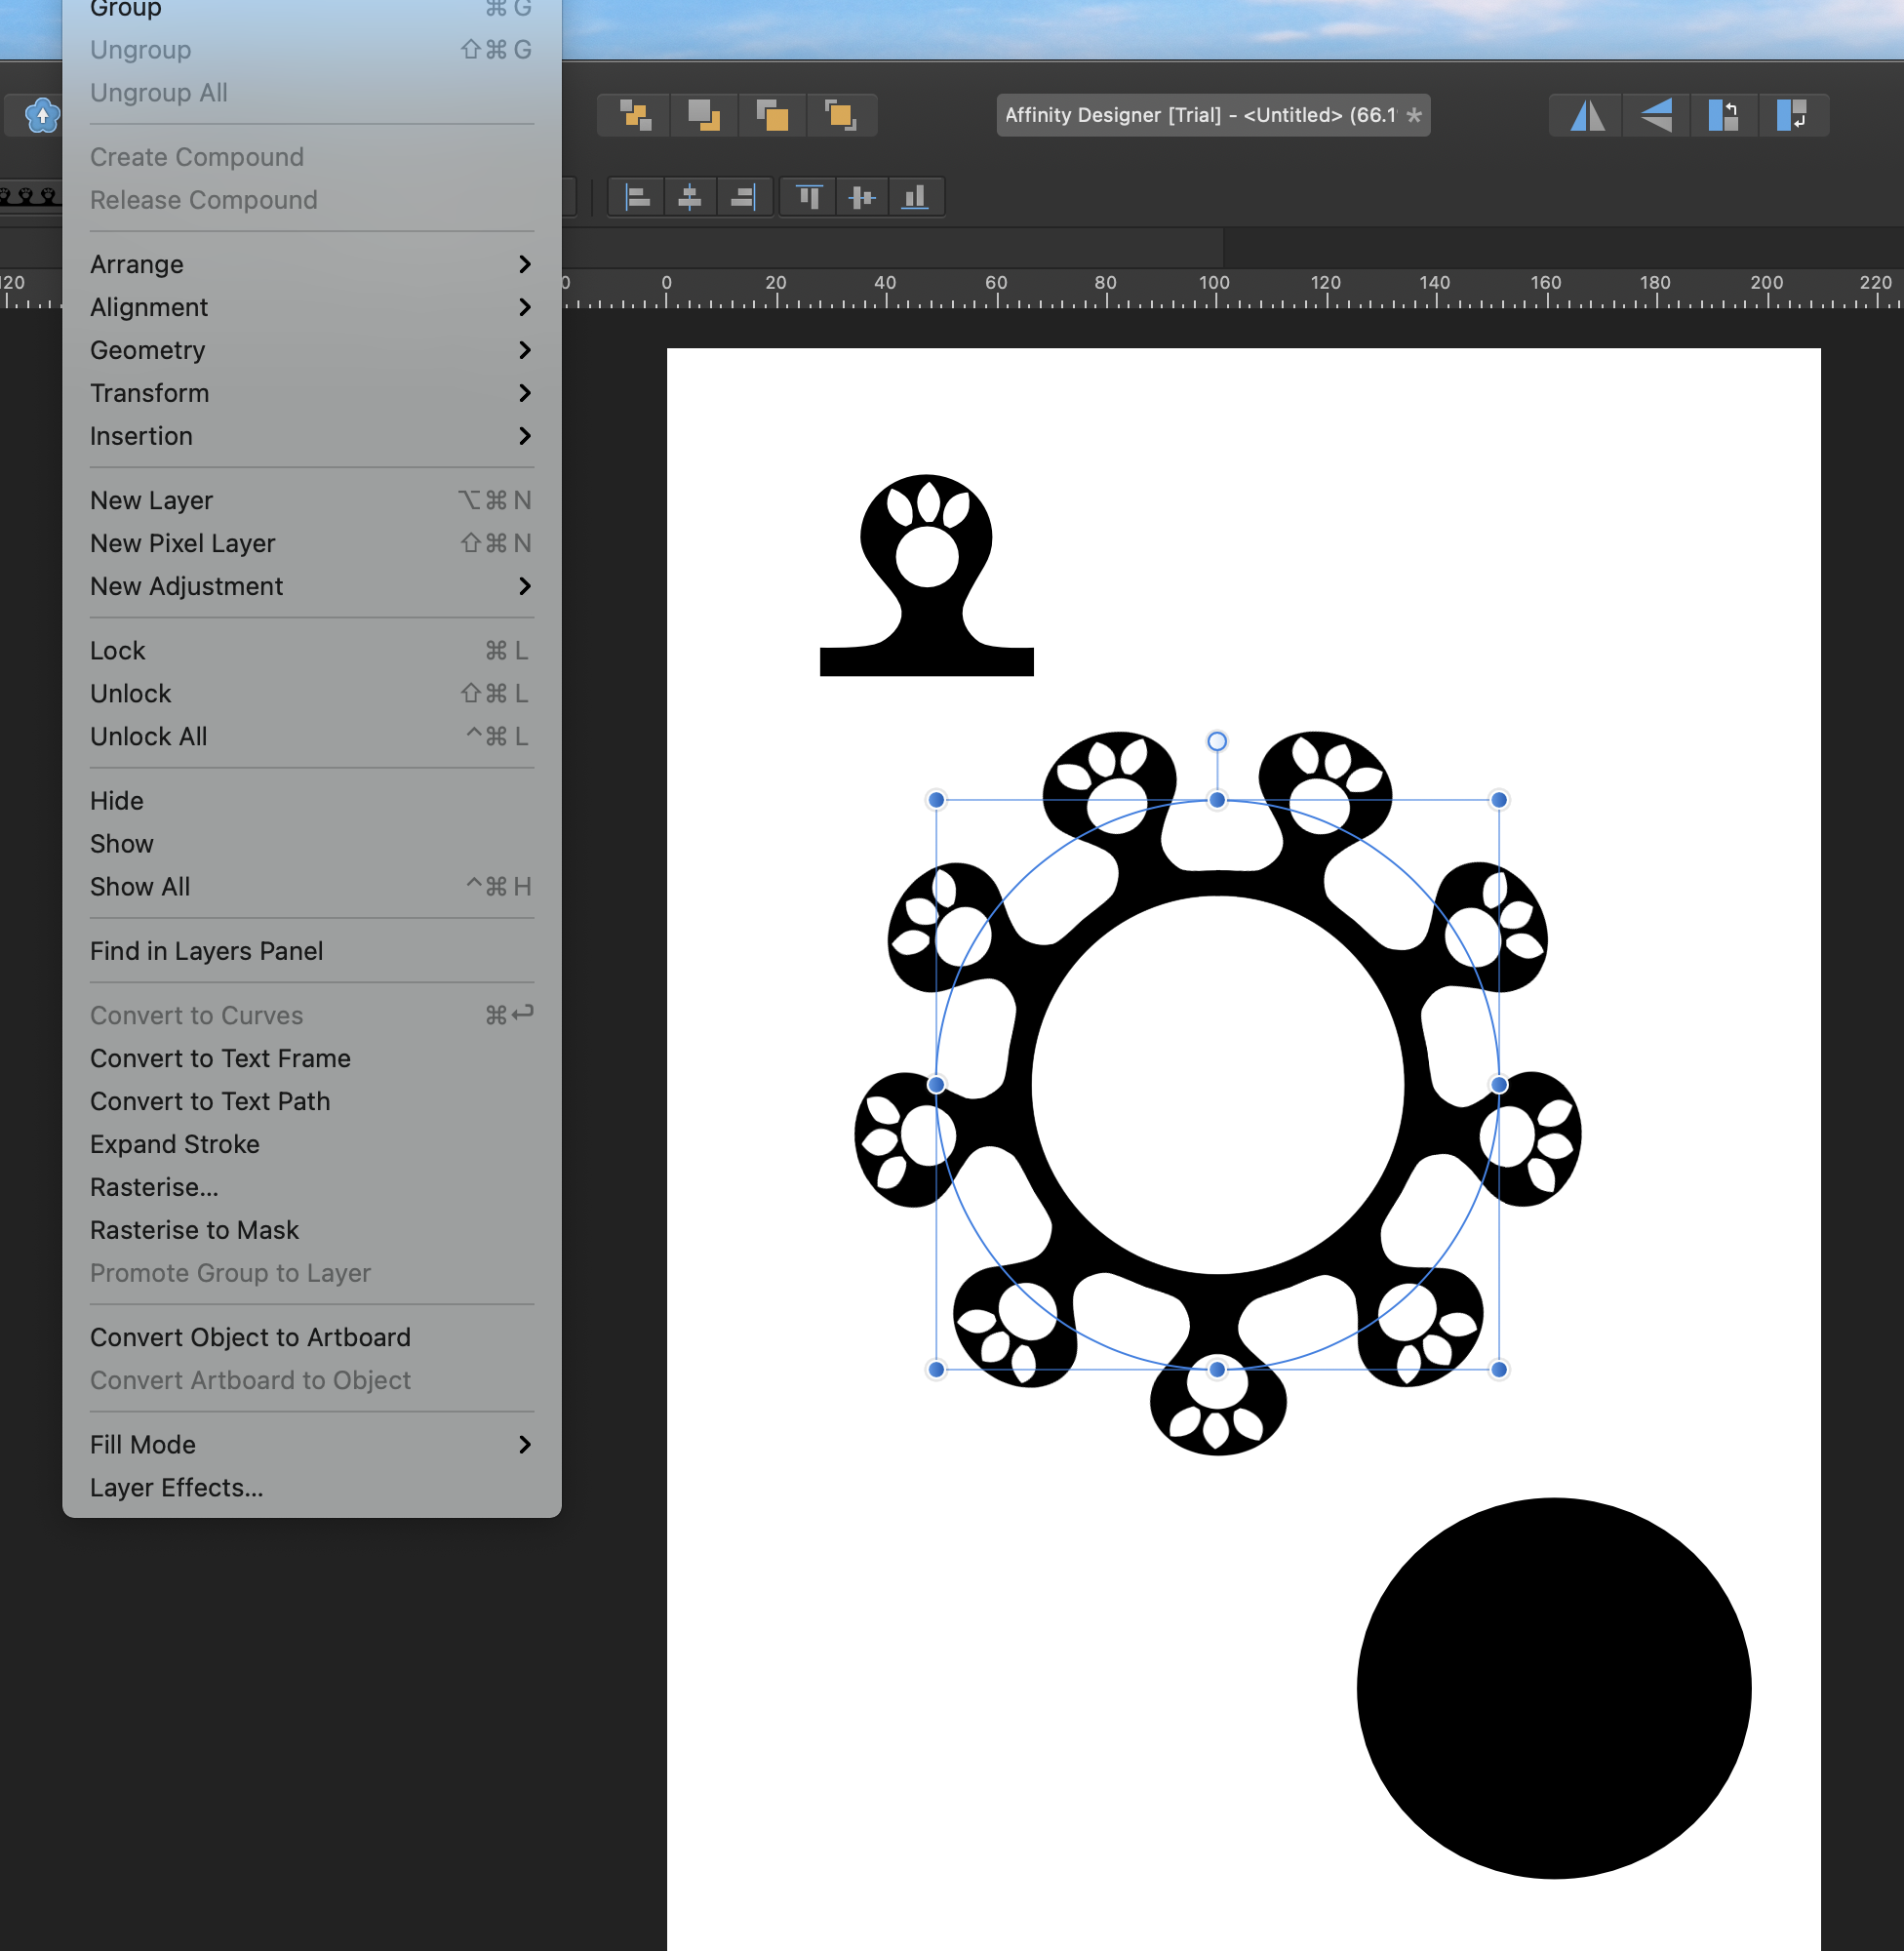Click the Unlock menu item with Shift-Cmd-L
1904x1951 pixels.
coord(311,693)
